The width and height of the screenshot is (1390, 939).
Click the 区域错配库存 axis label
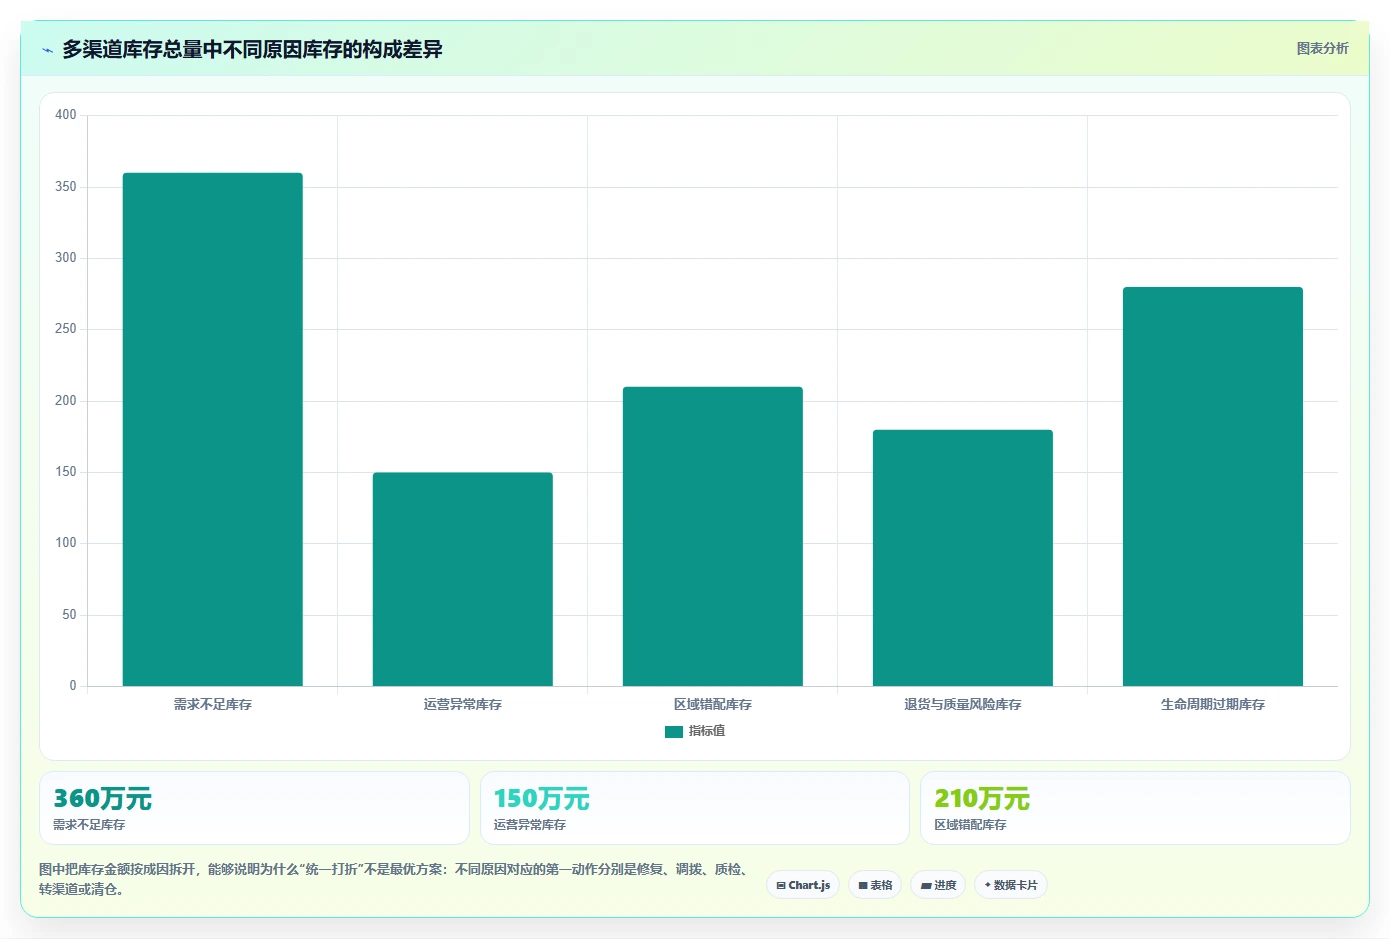pos(712,704)
